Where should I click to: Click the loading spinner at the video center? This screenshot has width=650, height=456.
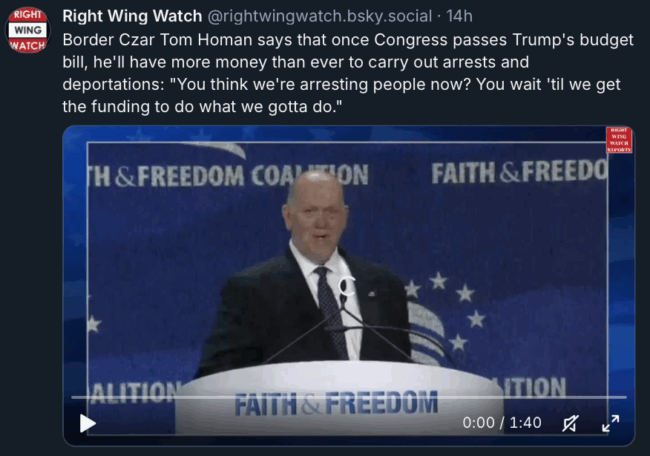[x=347, y=286]
